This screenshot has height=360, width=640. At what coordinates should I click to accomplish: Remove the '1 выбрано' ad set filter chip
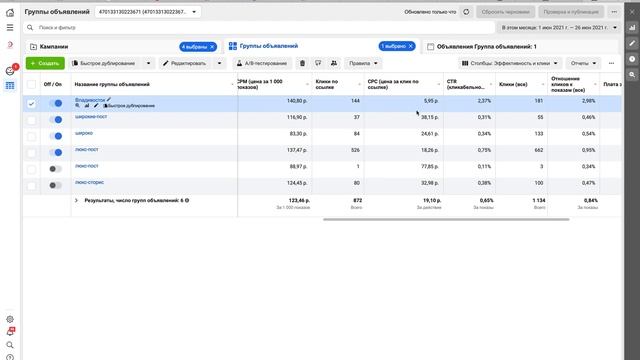411,46
